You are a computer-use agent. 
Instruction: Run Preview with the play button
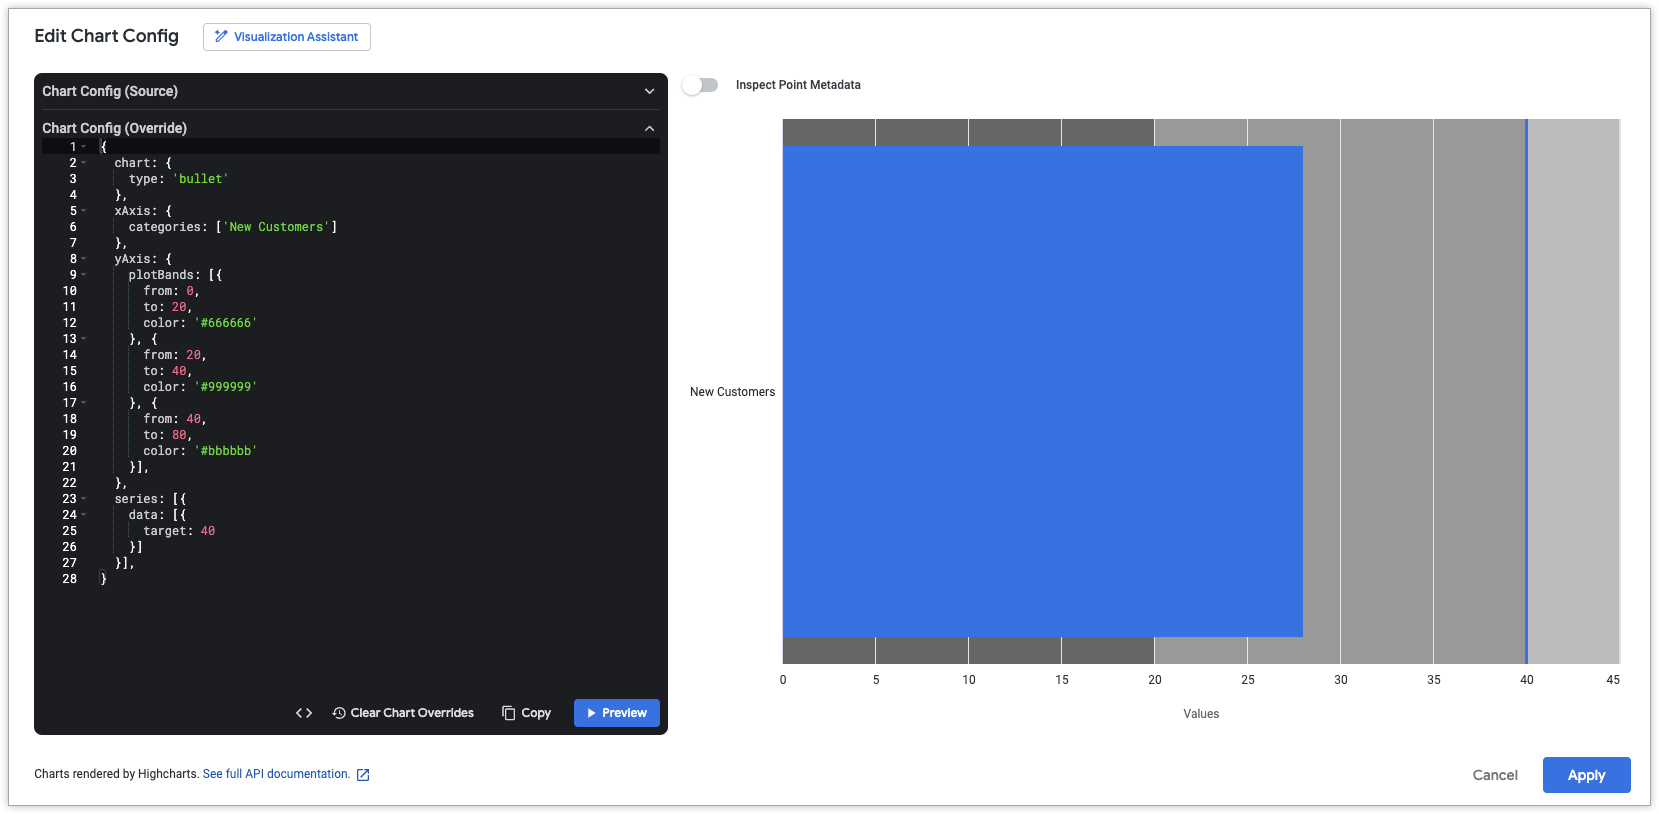(x=616, y=713)
